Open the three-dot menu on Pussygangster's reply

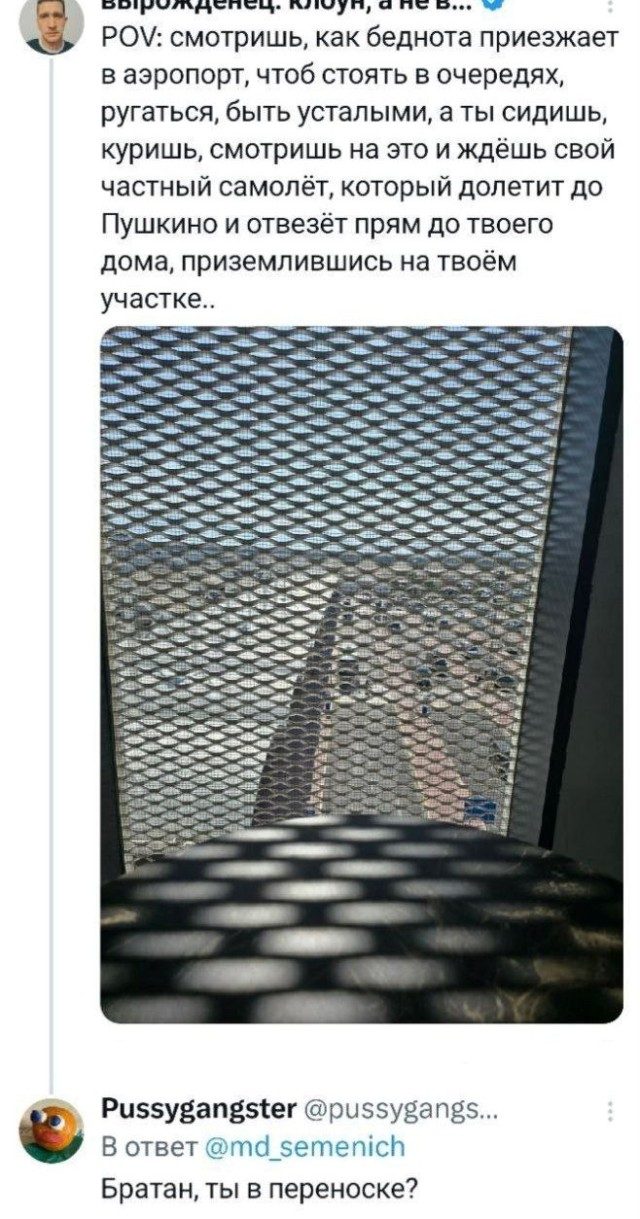click(609, 1114)
